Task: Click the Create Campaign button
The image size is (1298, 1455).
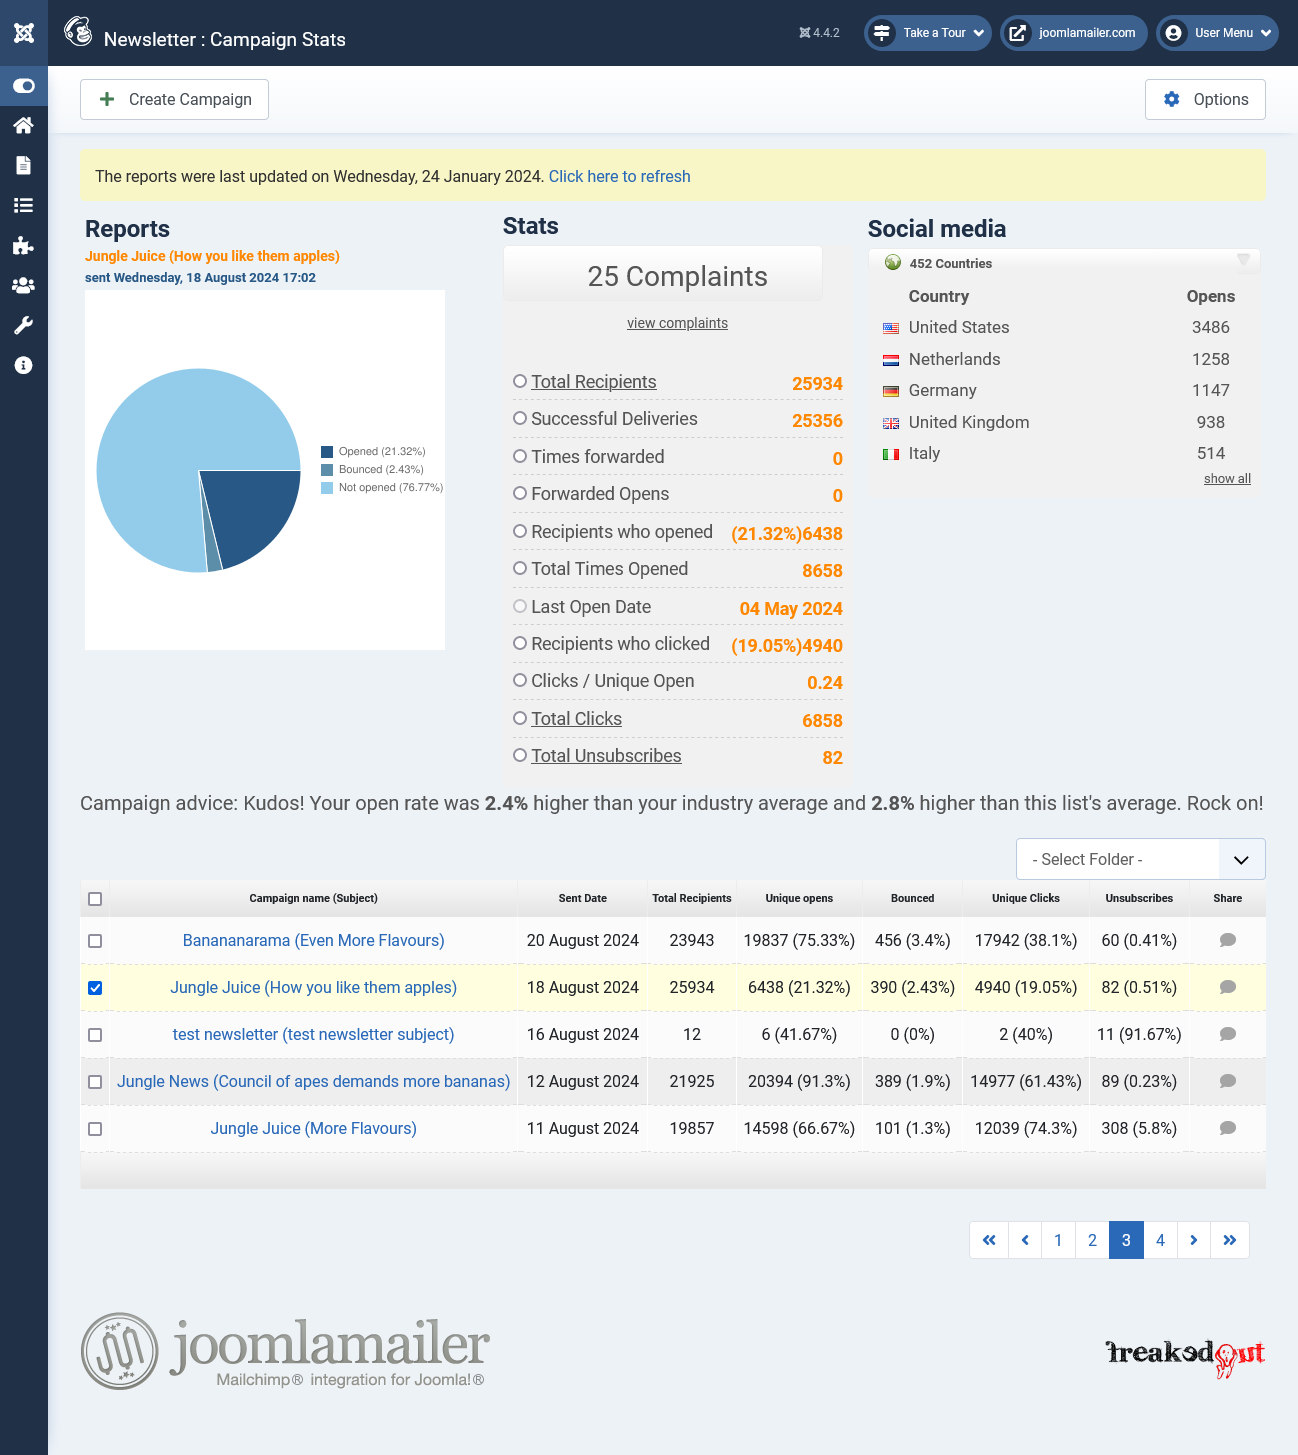Action: pyautogui.click(x=174, y=99)
